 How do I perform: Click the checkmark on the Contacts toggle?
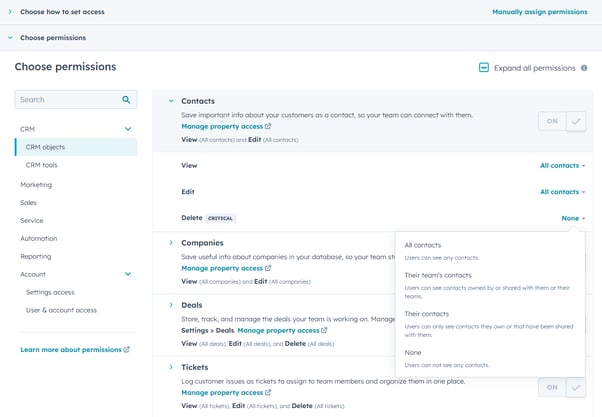pos(576,121)
